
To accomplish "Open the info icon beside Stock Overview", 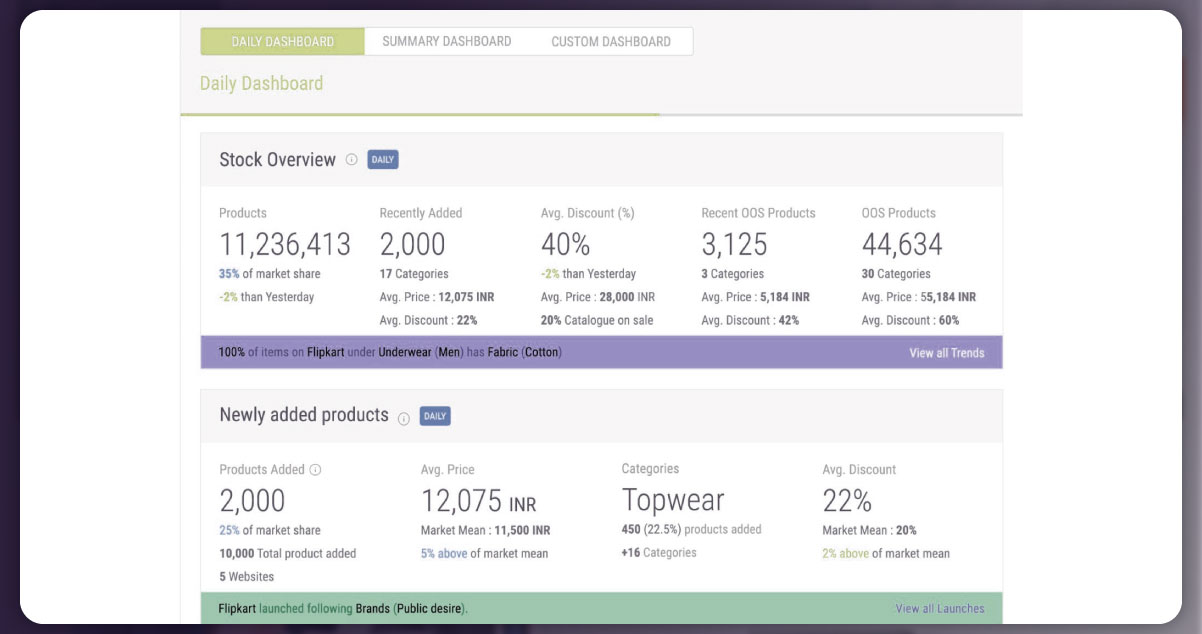I will click(351, 160).
